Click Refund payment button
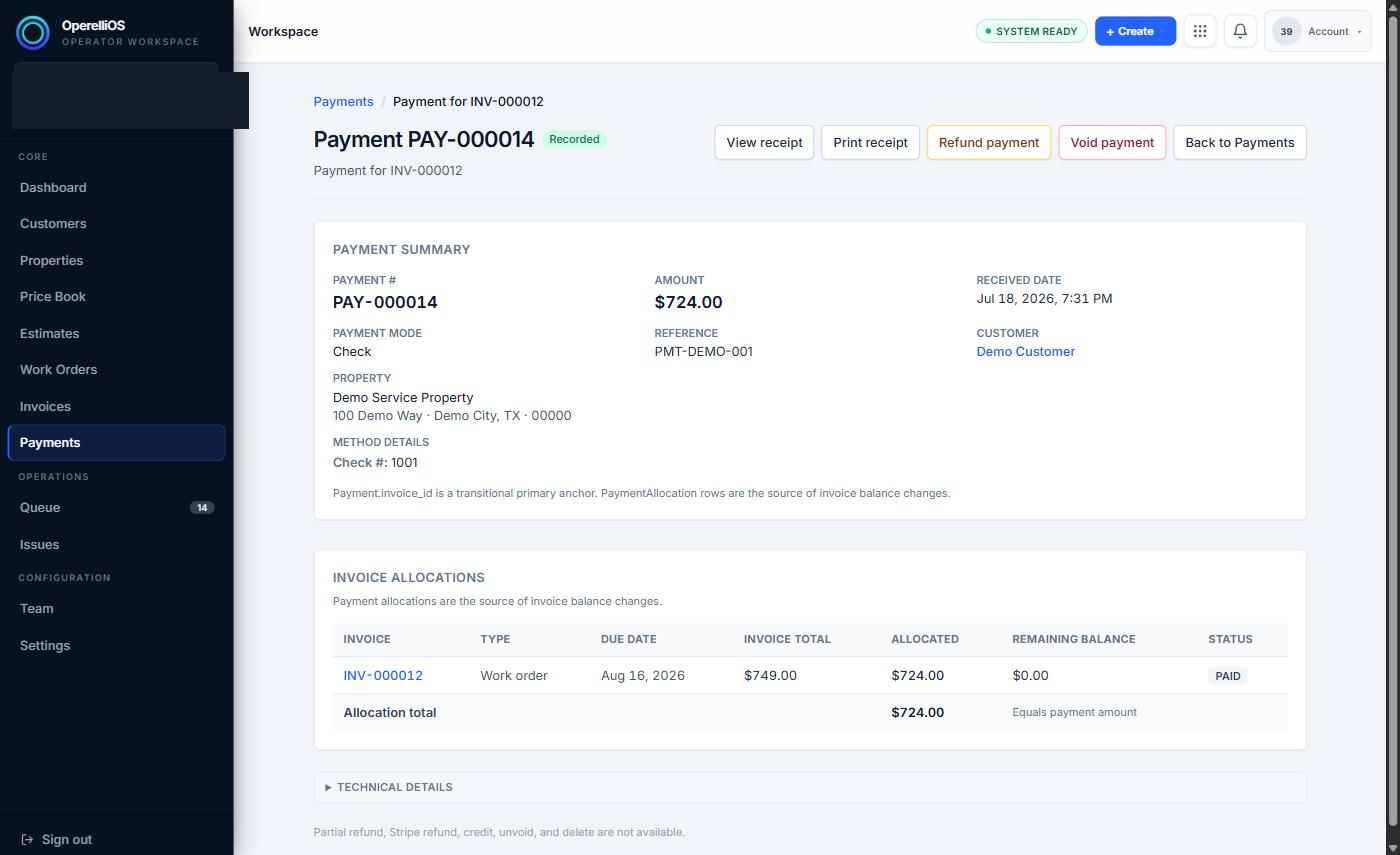1400x855 pixels. (x=988, y=142)
